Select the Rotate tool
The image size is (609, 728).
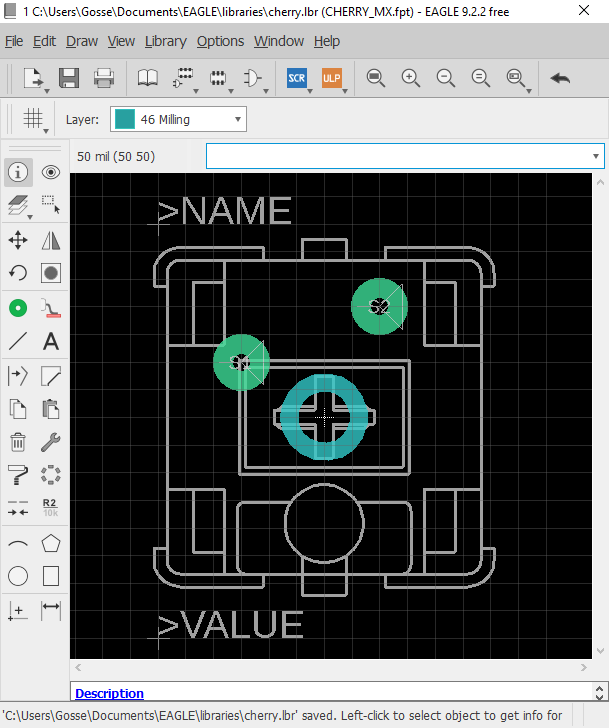[x=18, y=273]
